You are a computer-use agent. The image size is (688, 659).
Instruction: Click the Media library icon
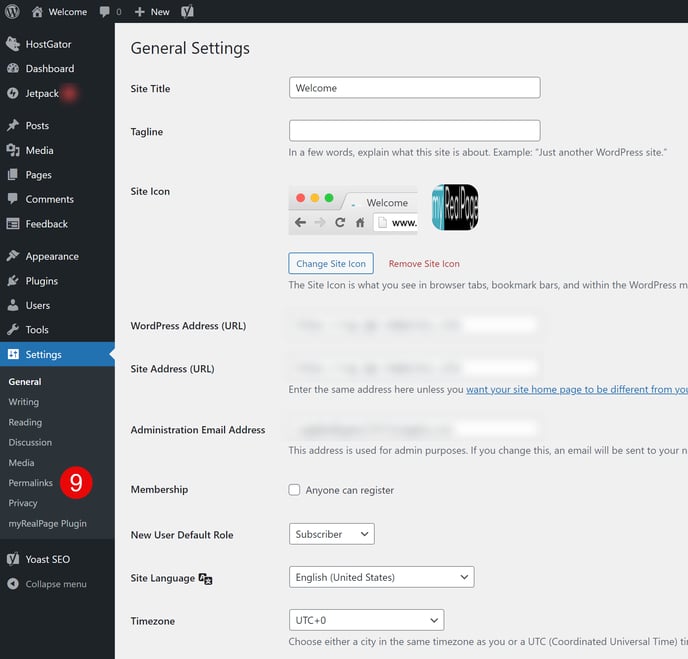click(x=13, y=150)
